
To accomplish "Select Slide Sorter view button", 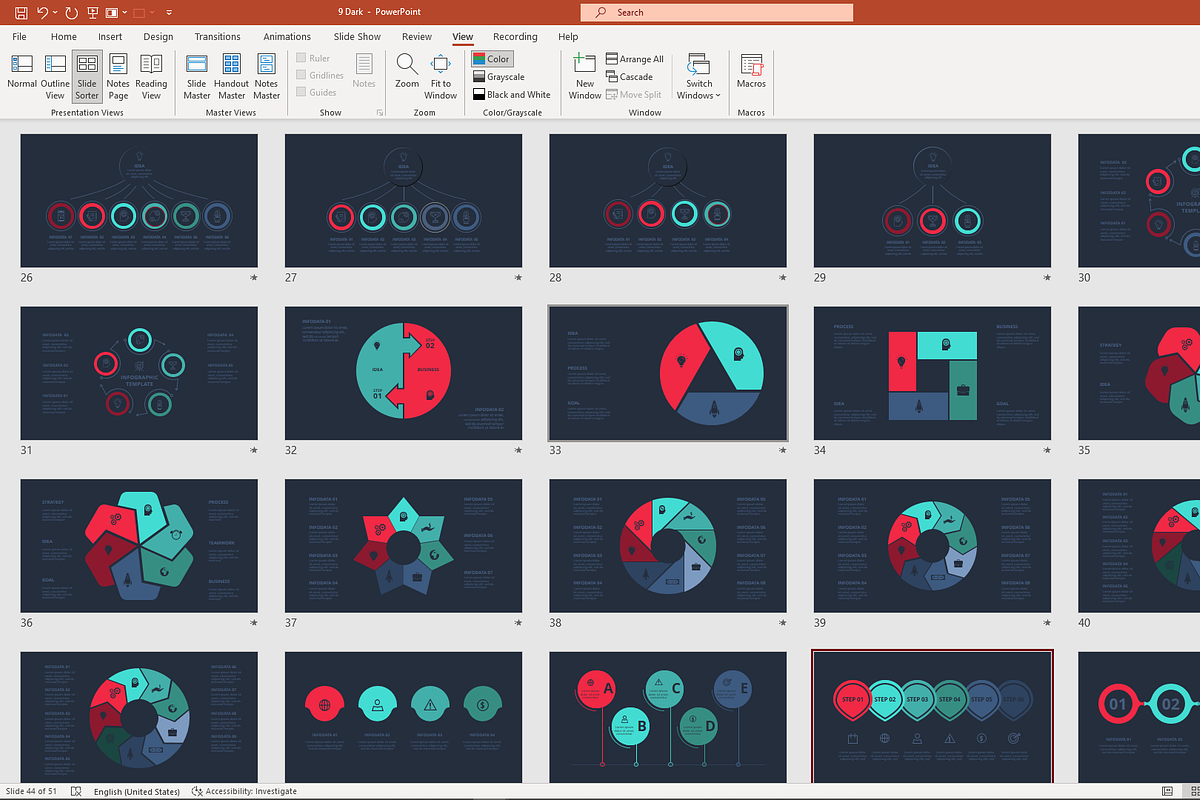I will (x=87, y=75).
